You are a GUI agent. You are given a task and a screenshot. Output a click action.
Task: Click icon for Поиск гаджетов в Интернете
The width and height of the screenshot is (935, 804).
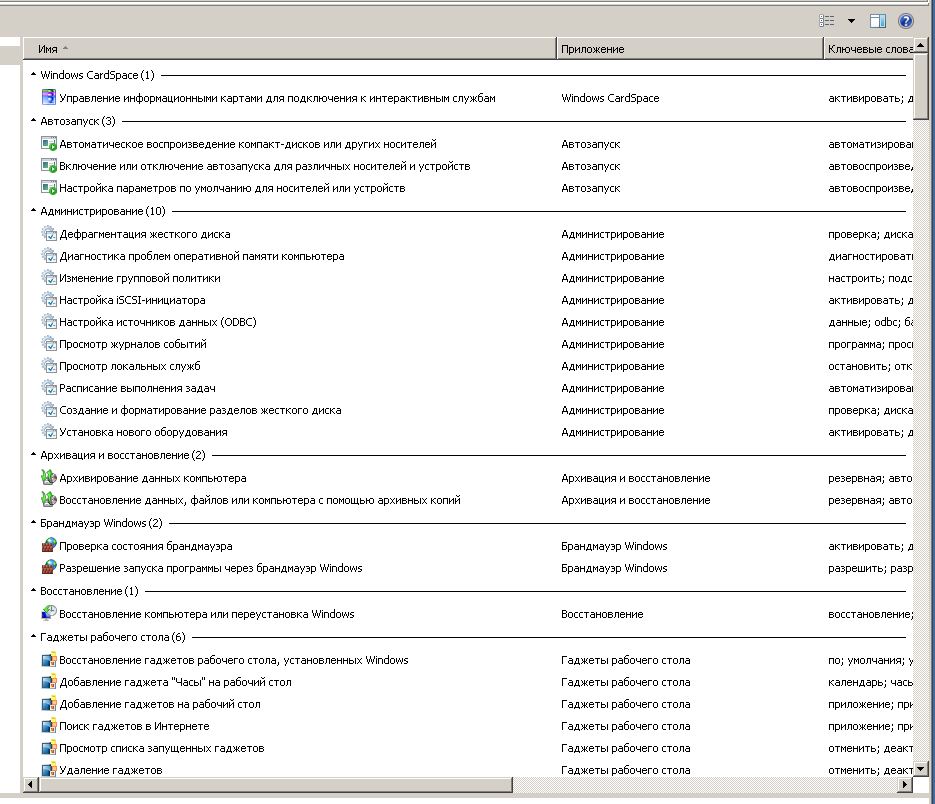49,726
